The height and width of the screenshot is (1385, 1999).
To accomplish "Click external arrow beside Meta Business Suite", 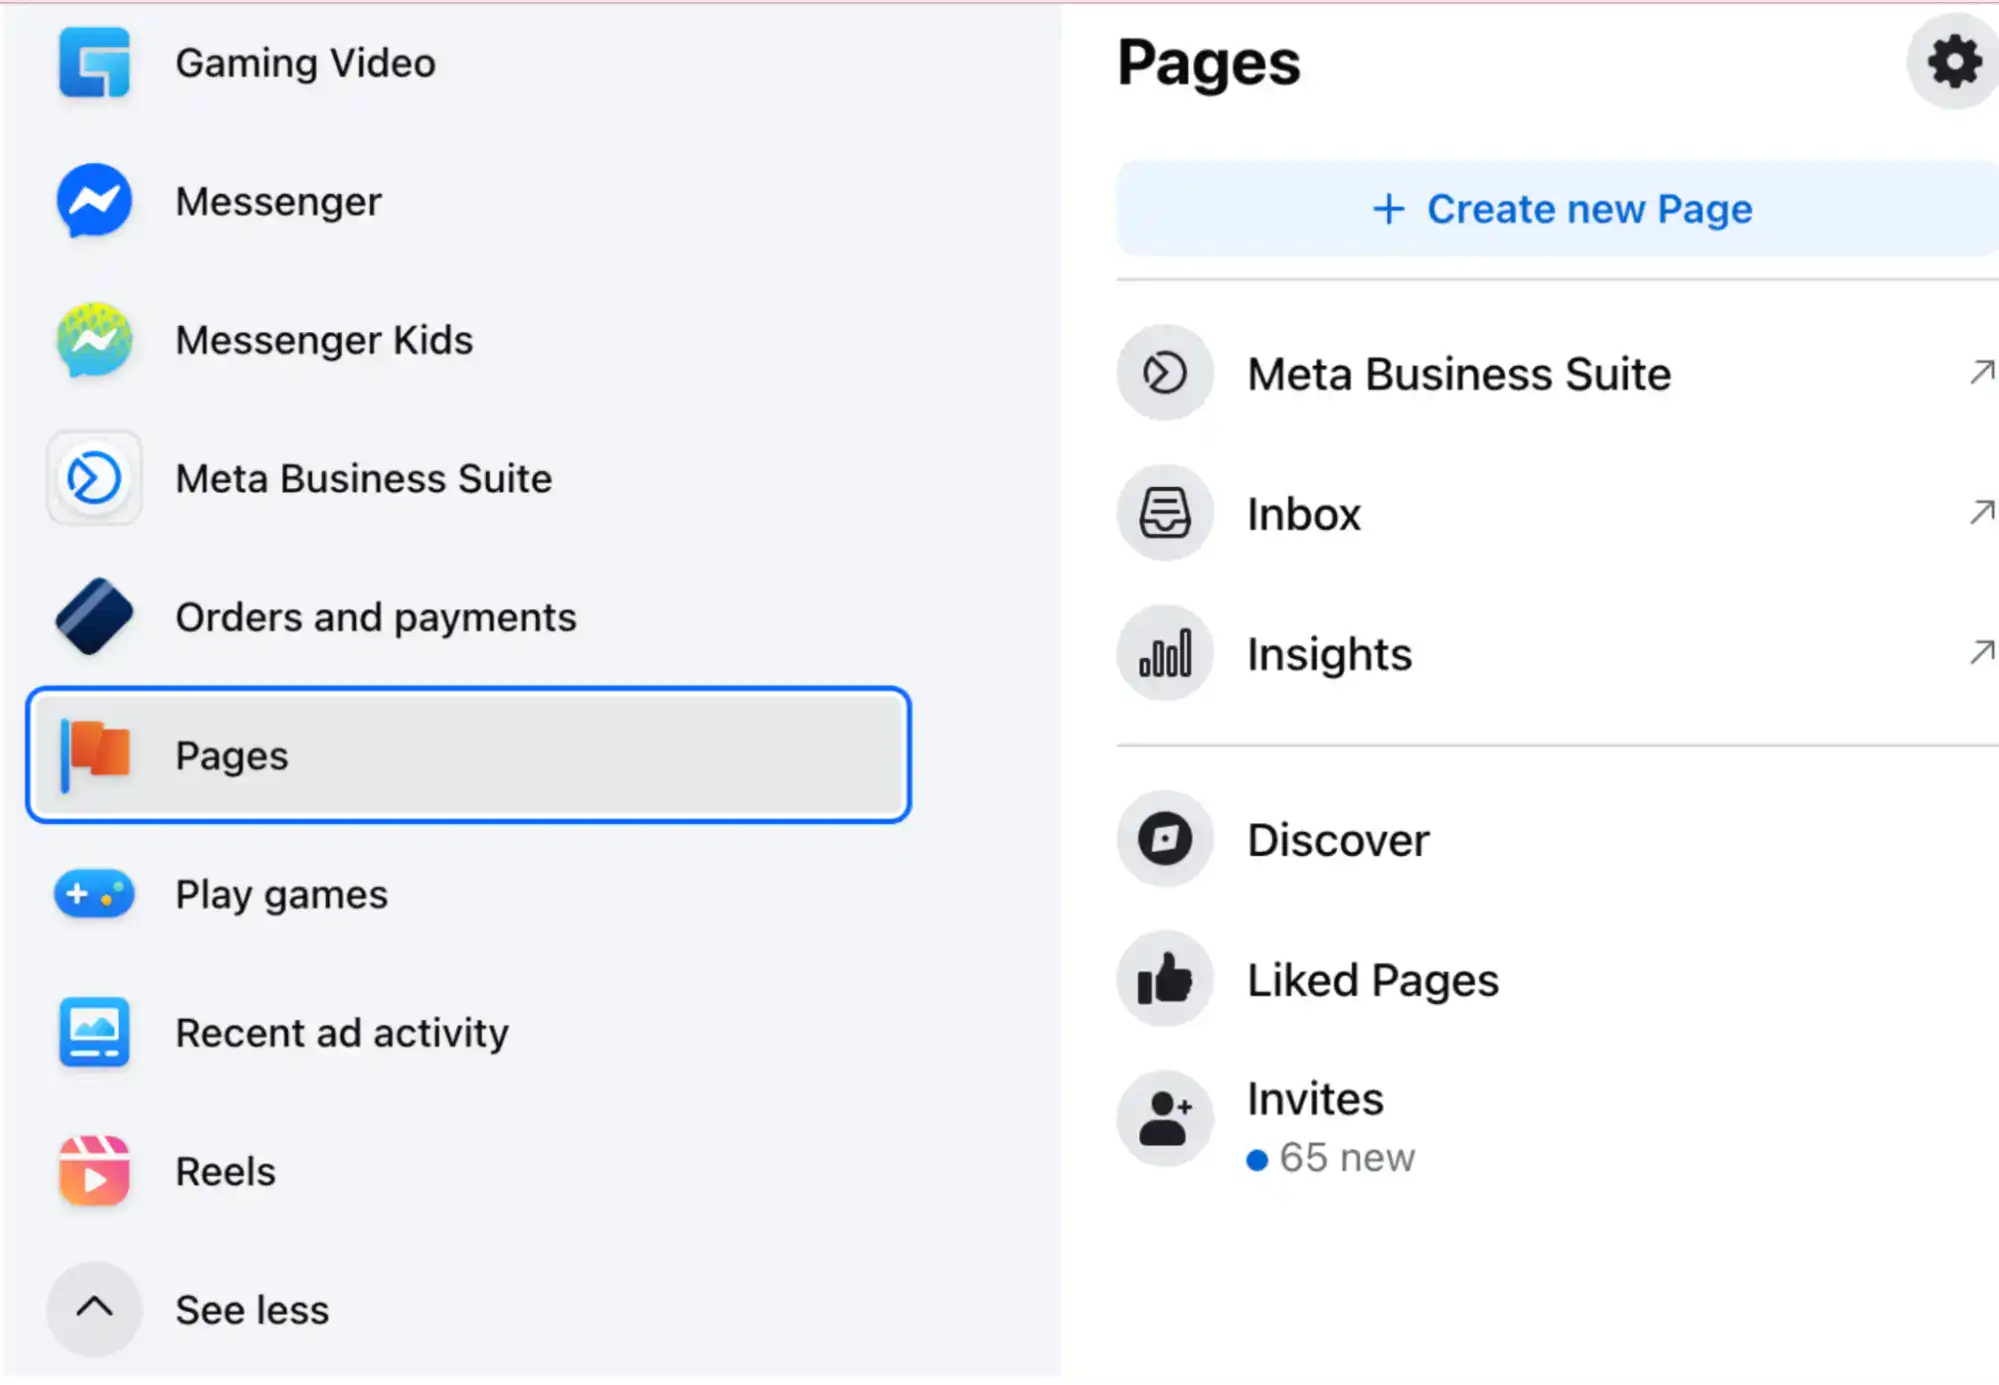I will tap(1982, 373).
